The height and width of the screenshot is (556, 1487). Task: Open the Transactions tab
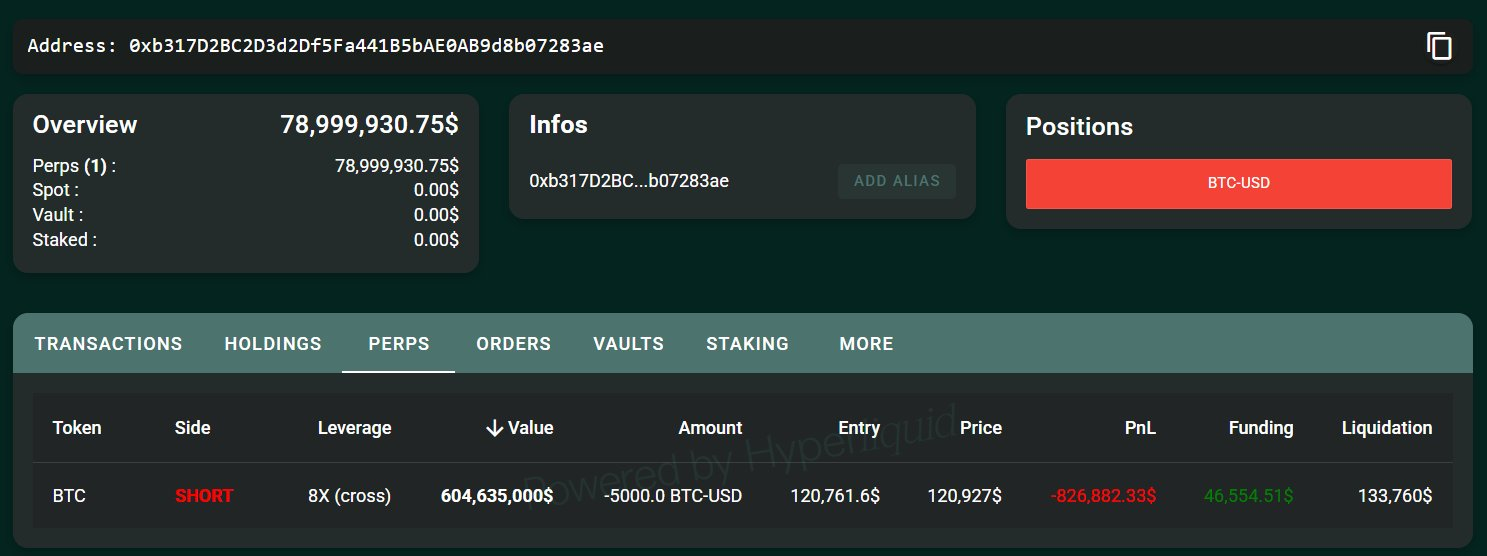click(x=108, y=344)
